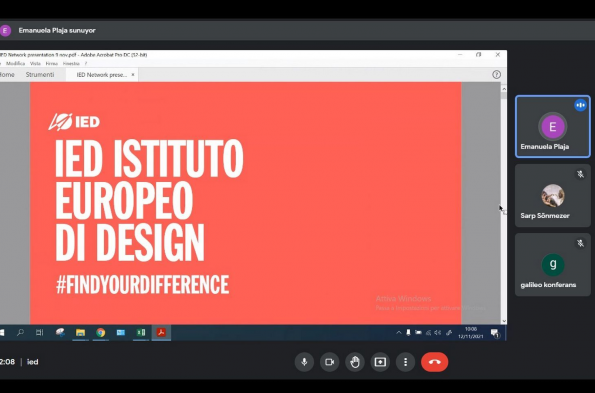Open the three-dot more options menu

pos(405,362)
